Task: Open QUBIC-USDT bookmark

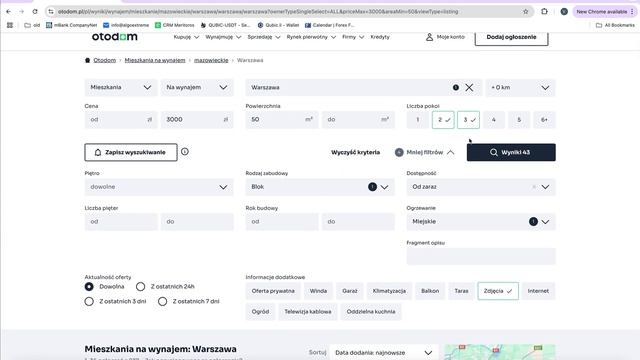Action: tap(225, 25)
